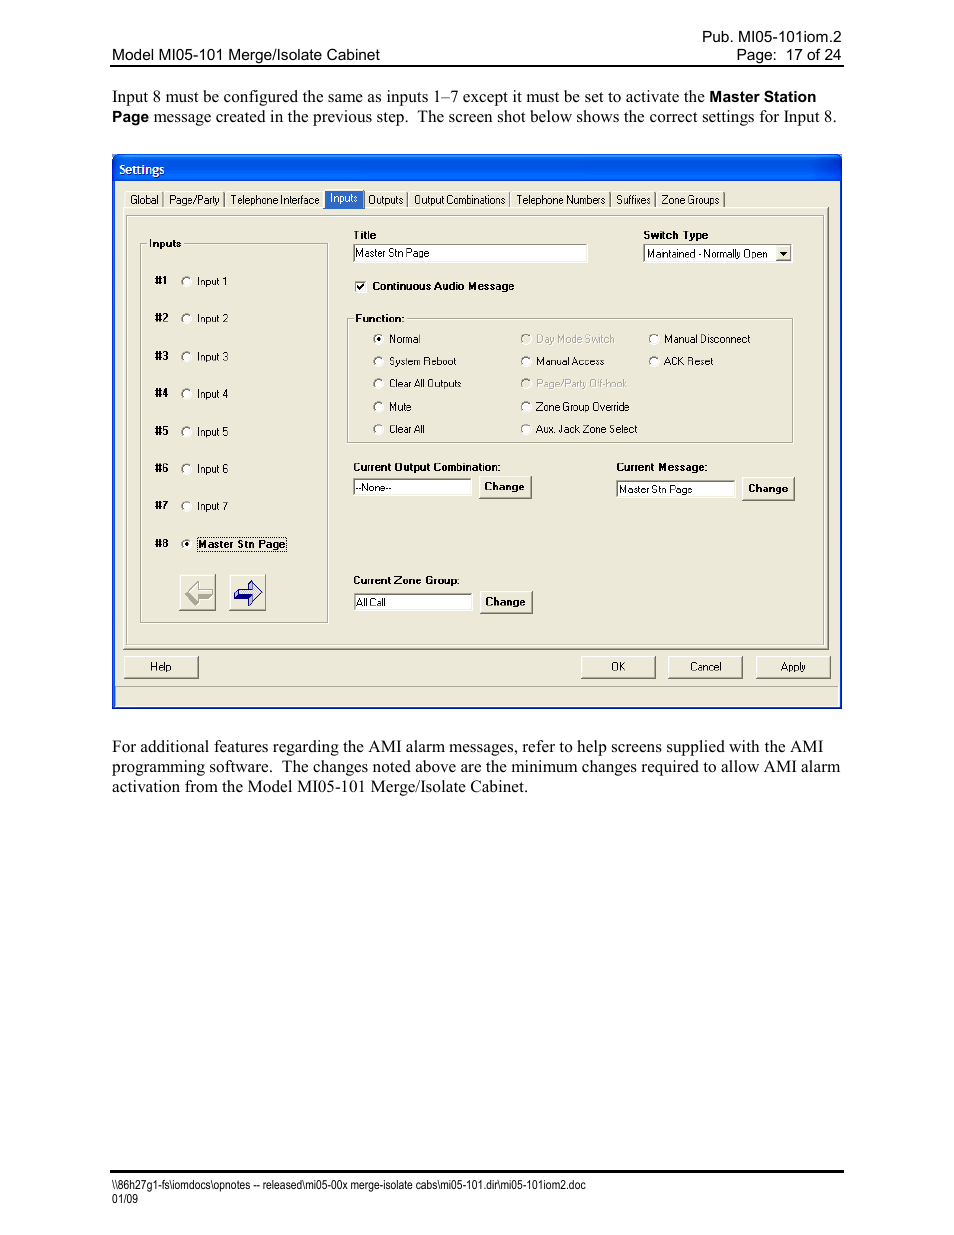The width and height of the screenshot is (954, 1235).
Task: Open the Page/Party tab
Action: 194,200
